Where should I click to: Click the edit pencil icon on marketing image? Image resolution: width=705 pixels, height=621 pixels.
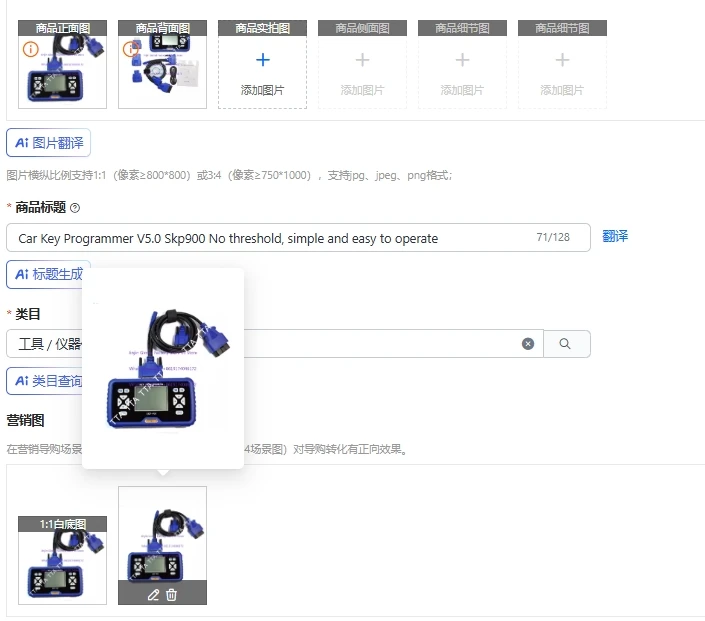coord(153,595)
